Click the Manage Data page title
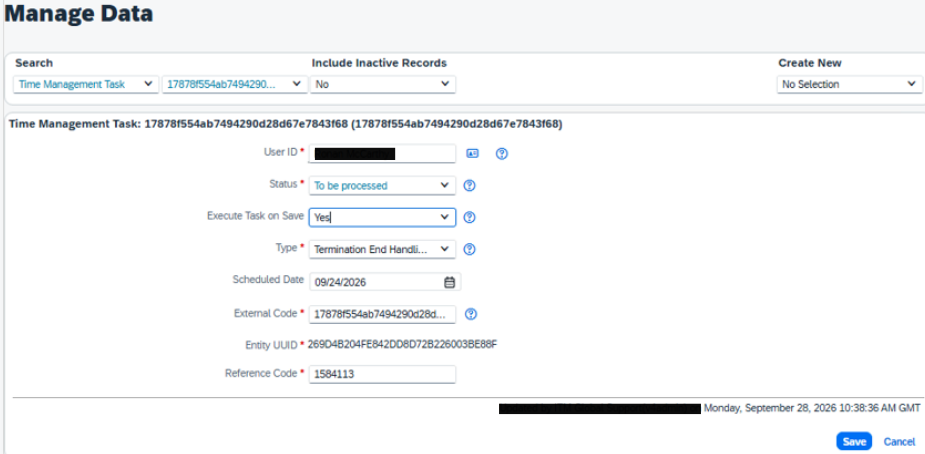The image size is (925, 454). (78, 13)
